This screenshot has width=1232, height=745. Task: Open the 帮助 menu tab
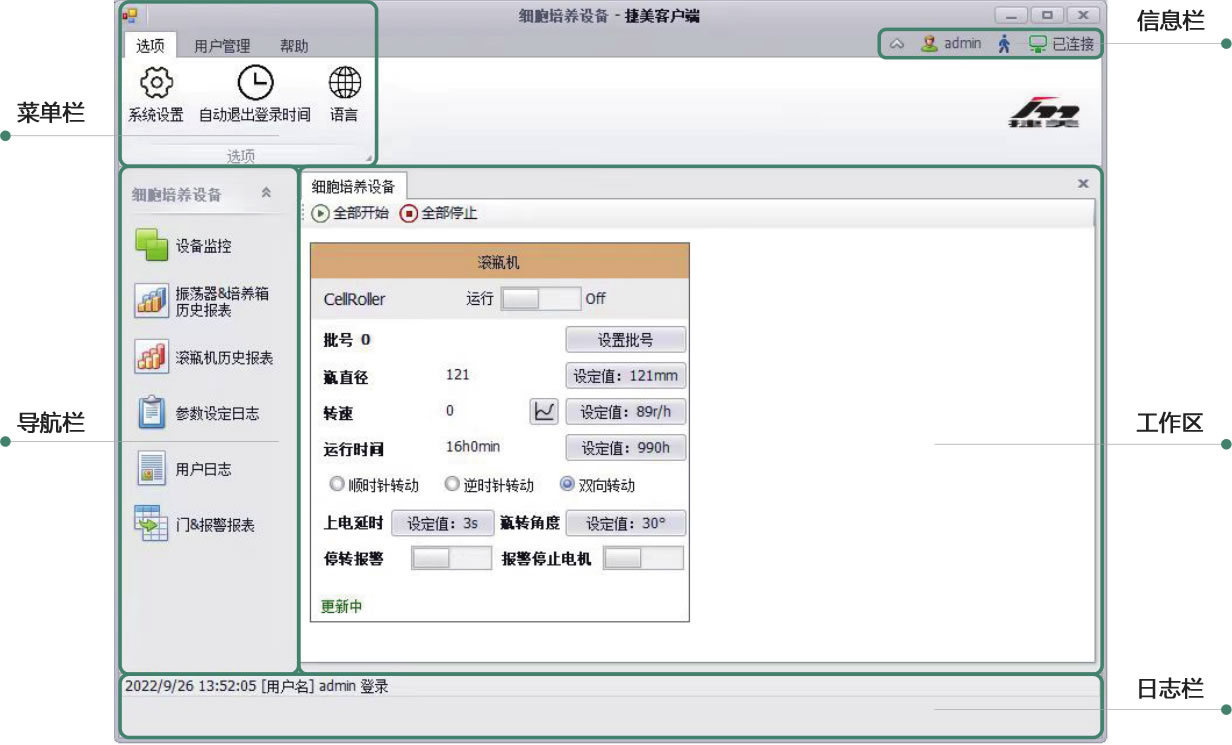294,46
